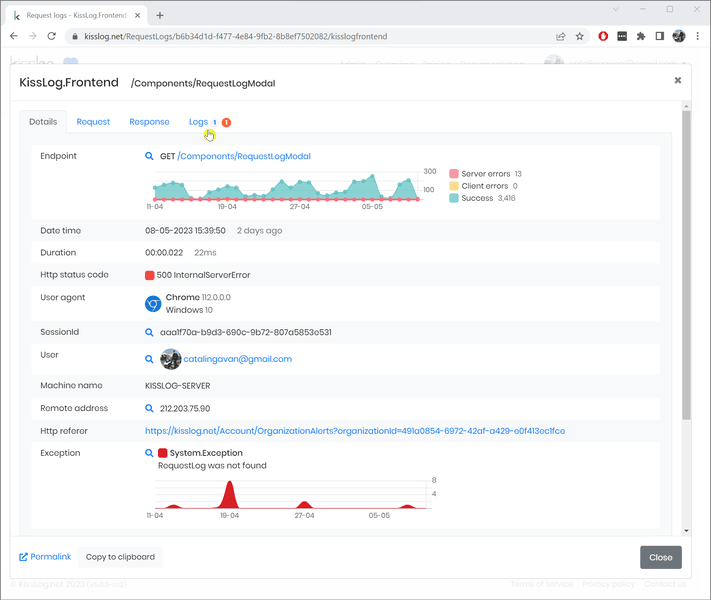
Task: Switch to the Response tab
Action: [x=149, y=122]
